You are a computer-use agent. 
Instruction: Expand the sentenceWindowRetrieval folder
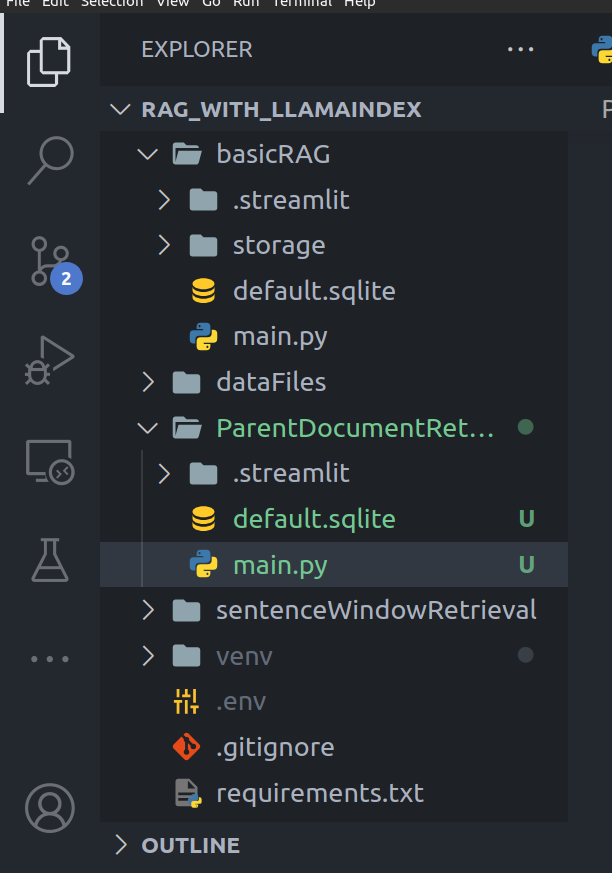pos(147,610)
